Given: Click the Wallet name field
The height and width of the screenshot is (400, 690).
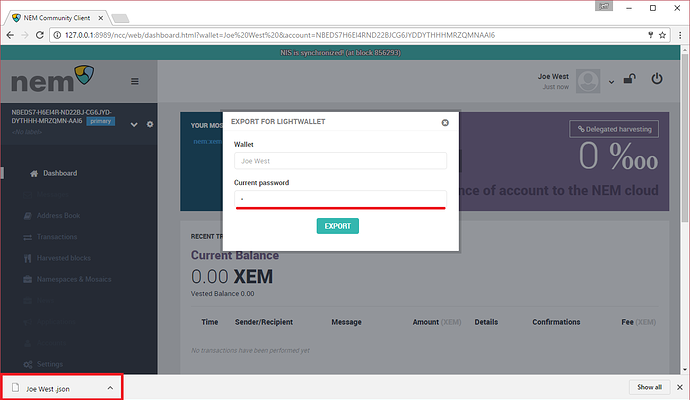Looking at the screenshot, I should (x=340, y=161).
